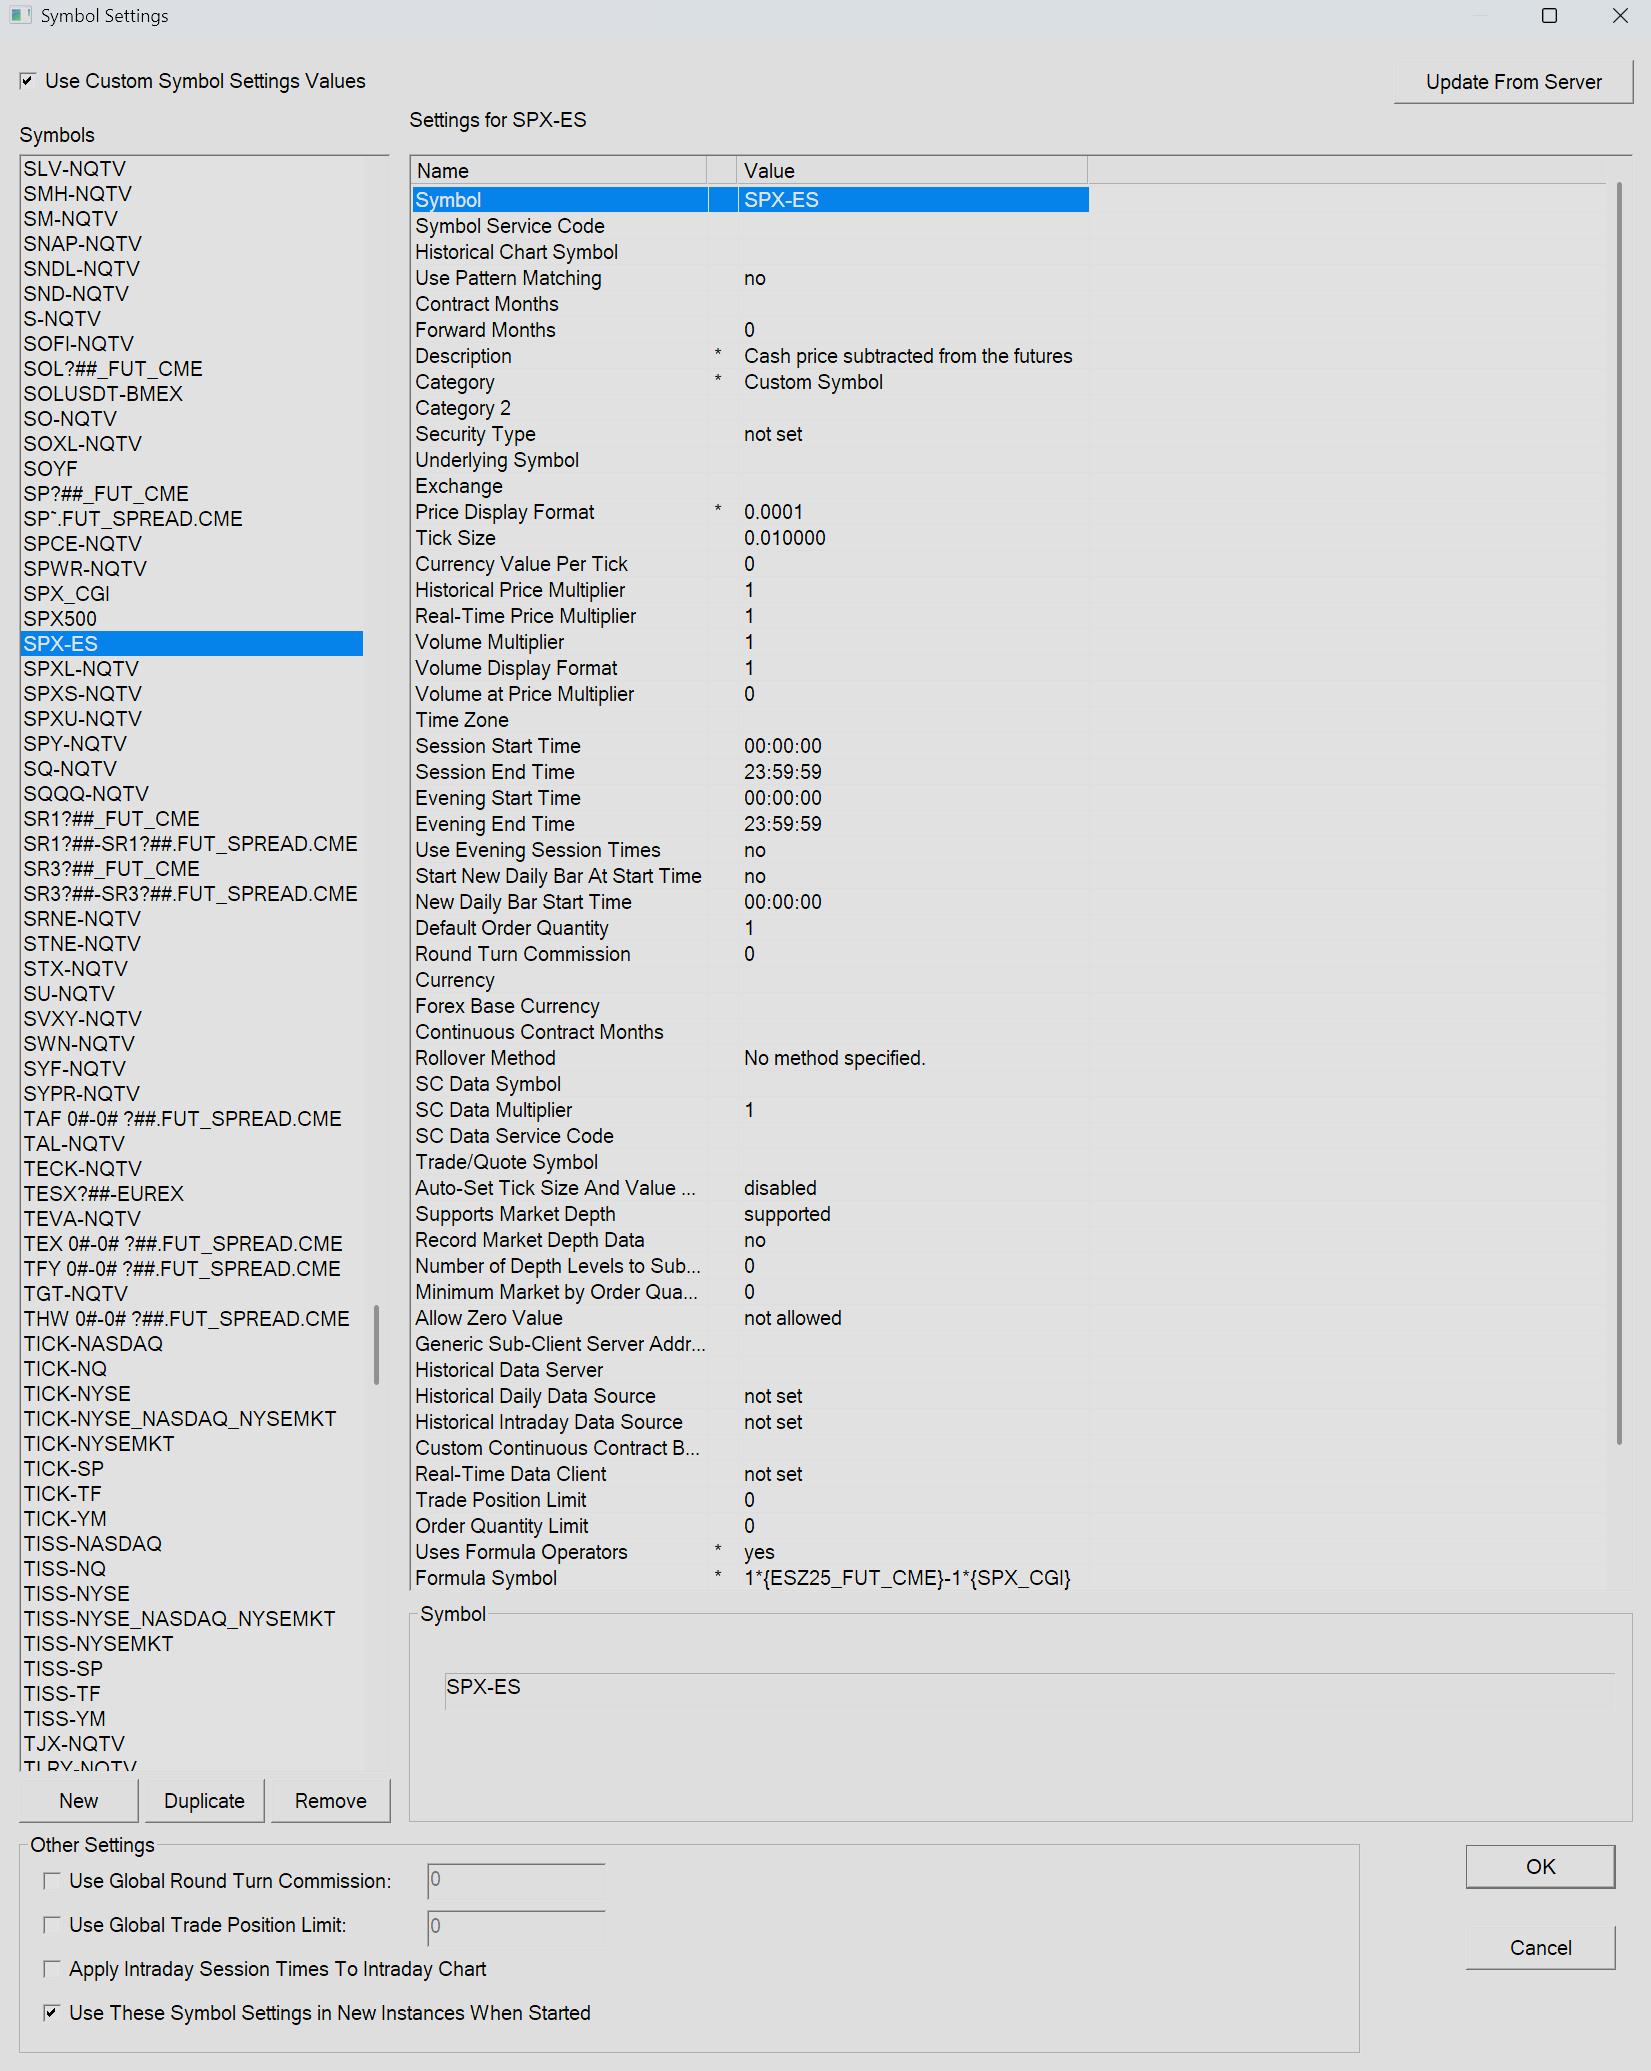1651x2071 pixels.
Task: Select the Symbol Service Code row
Action: [x=750, y=226]
